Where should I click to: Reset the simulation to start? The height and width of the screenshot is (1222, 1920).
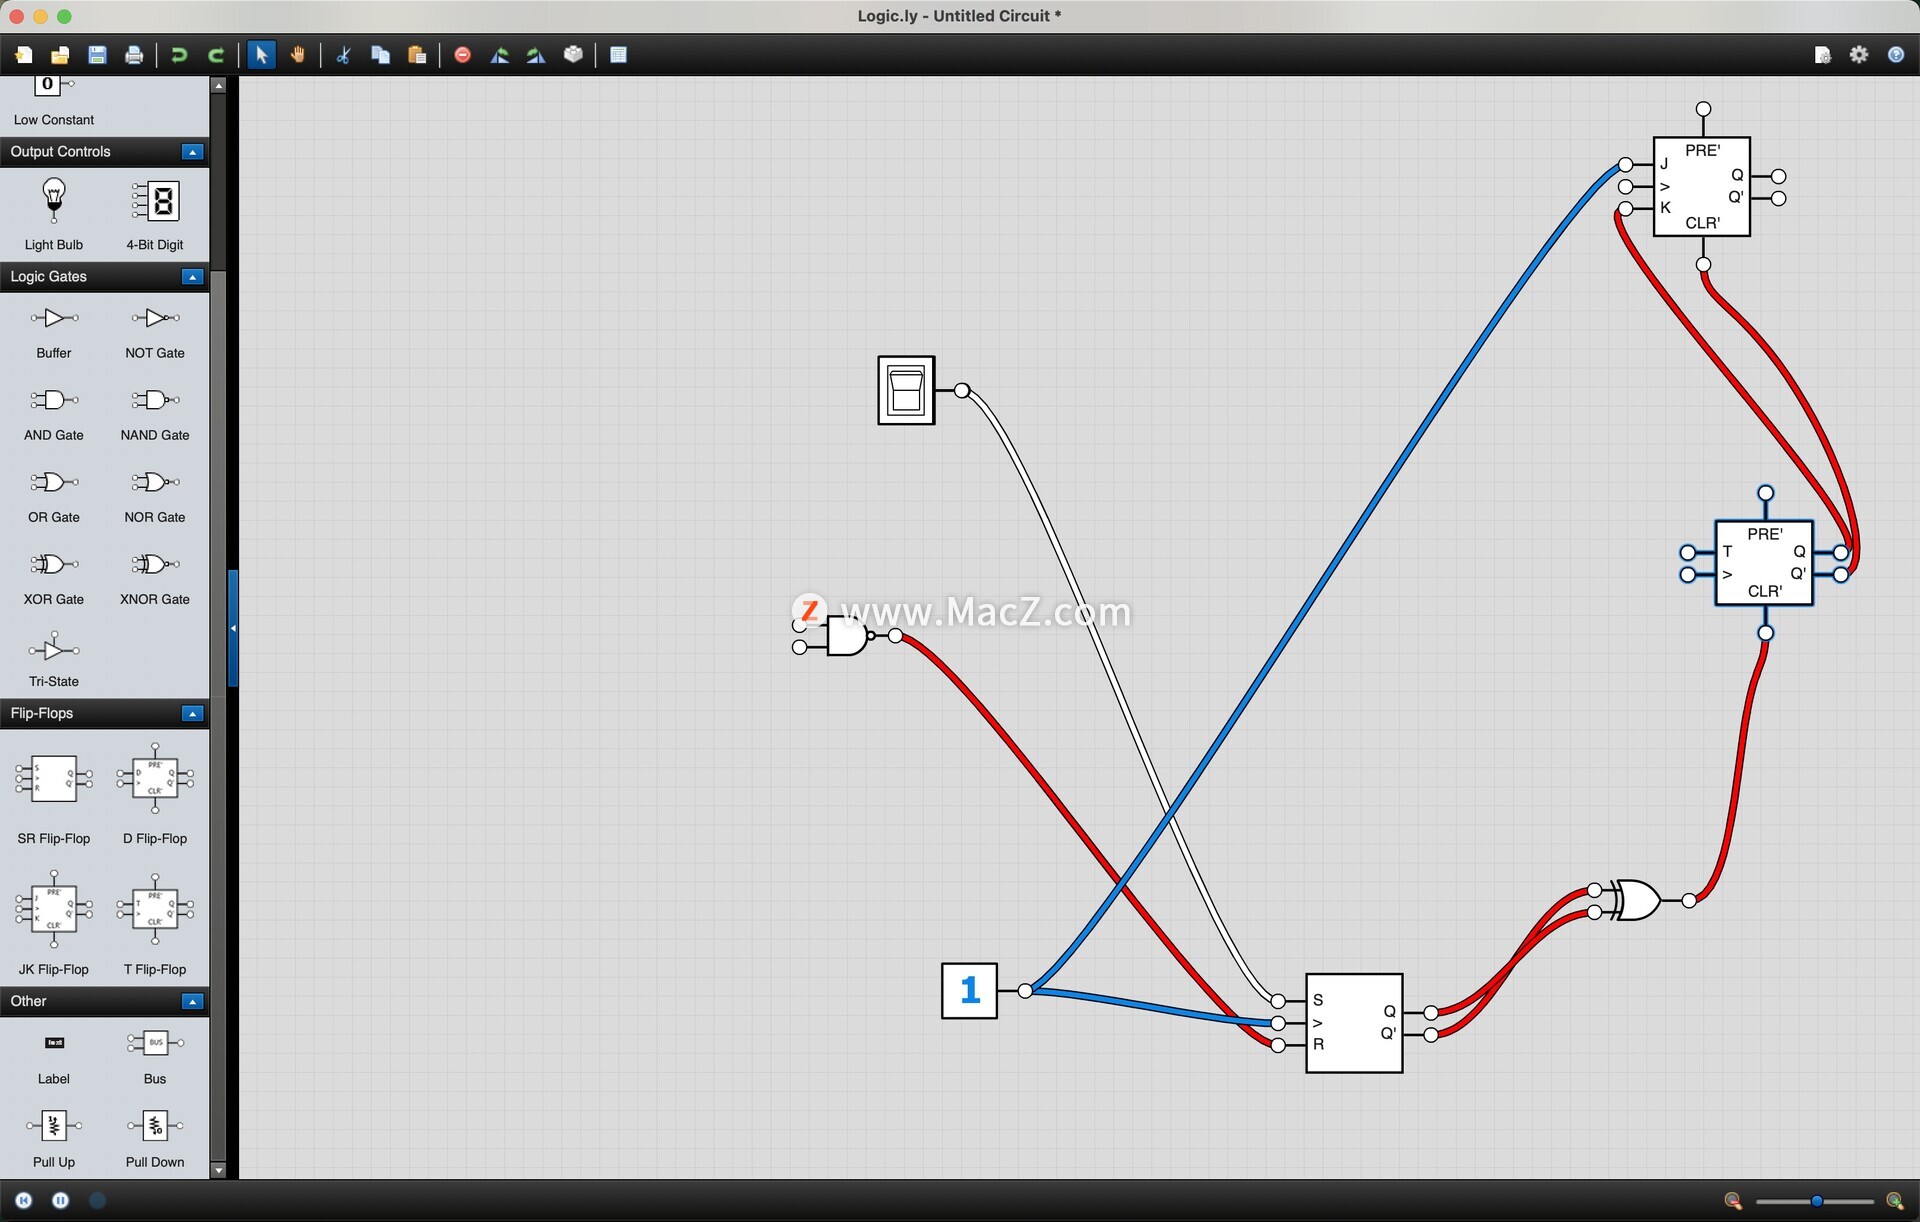[x=24, y=1200]
